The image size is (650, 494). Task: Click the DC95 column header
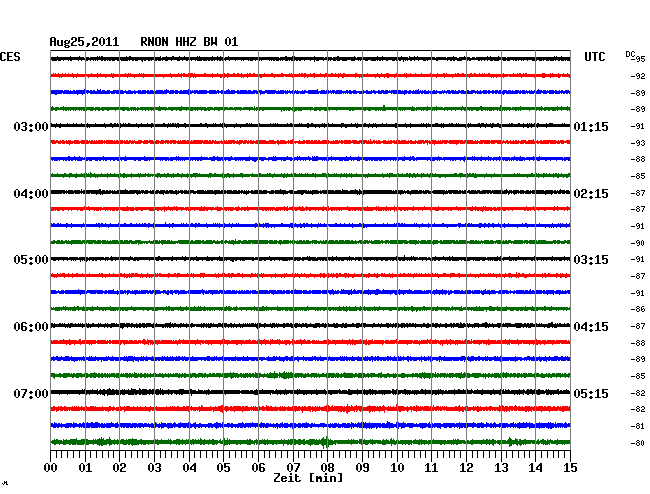635,56
